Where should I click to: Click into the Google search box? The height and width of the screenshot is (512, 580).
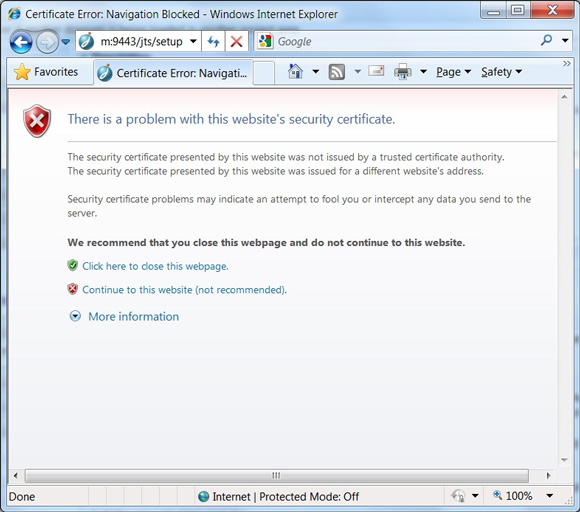point(405,41)
